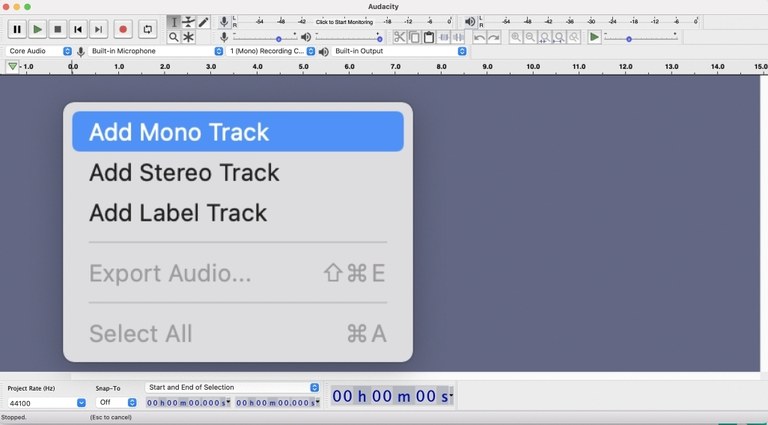This screenshot has width=768, height=425.
Task: Click the Copy icon
Action: tap(414, 37)
